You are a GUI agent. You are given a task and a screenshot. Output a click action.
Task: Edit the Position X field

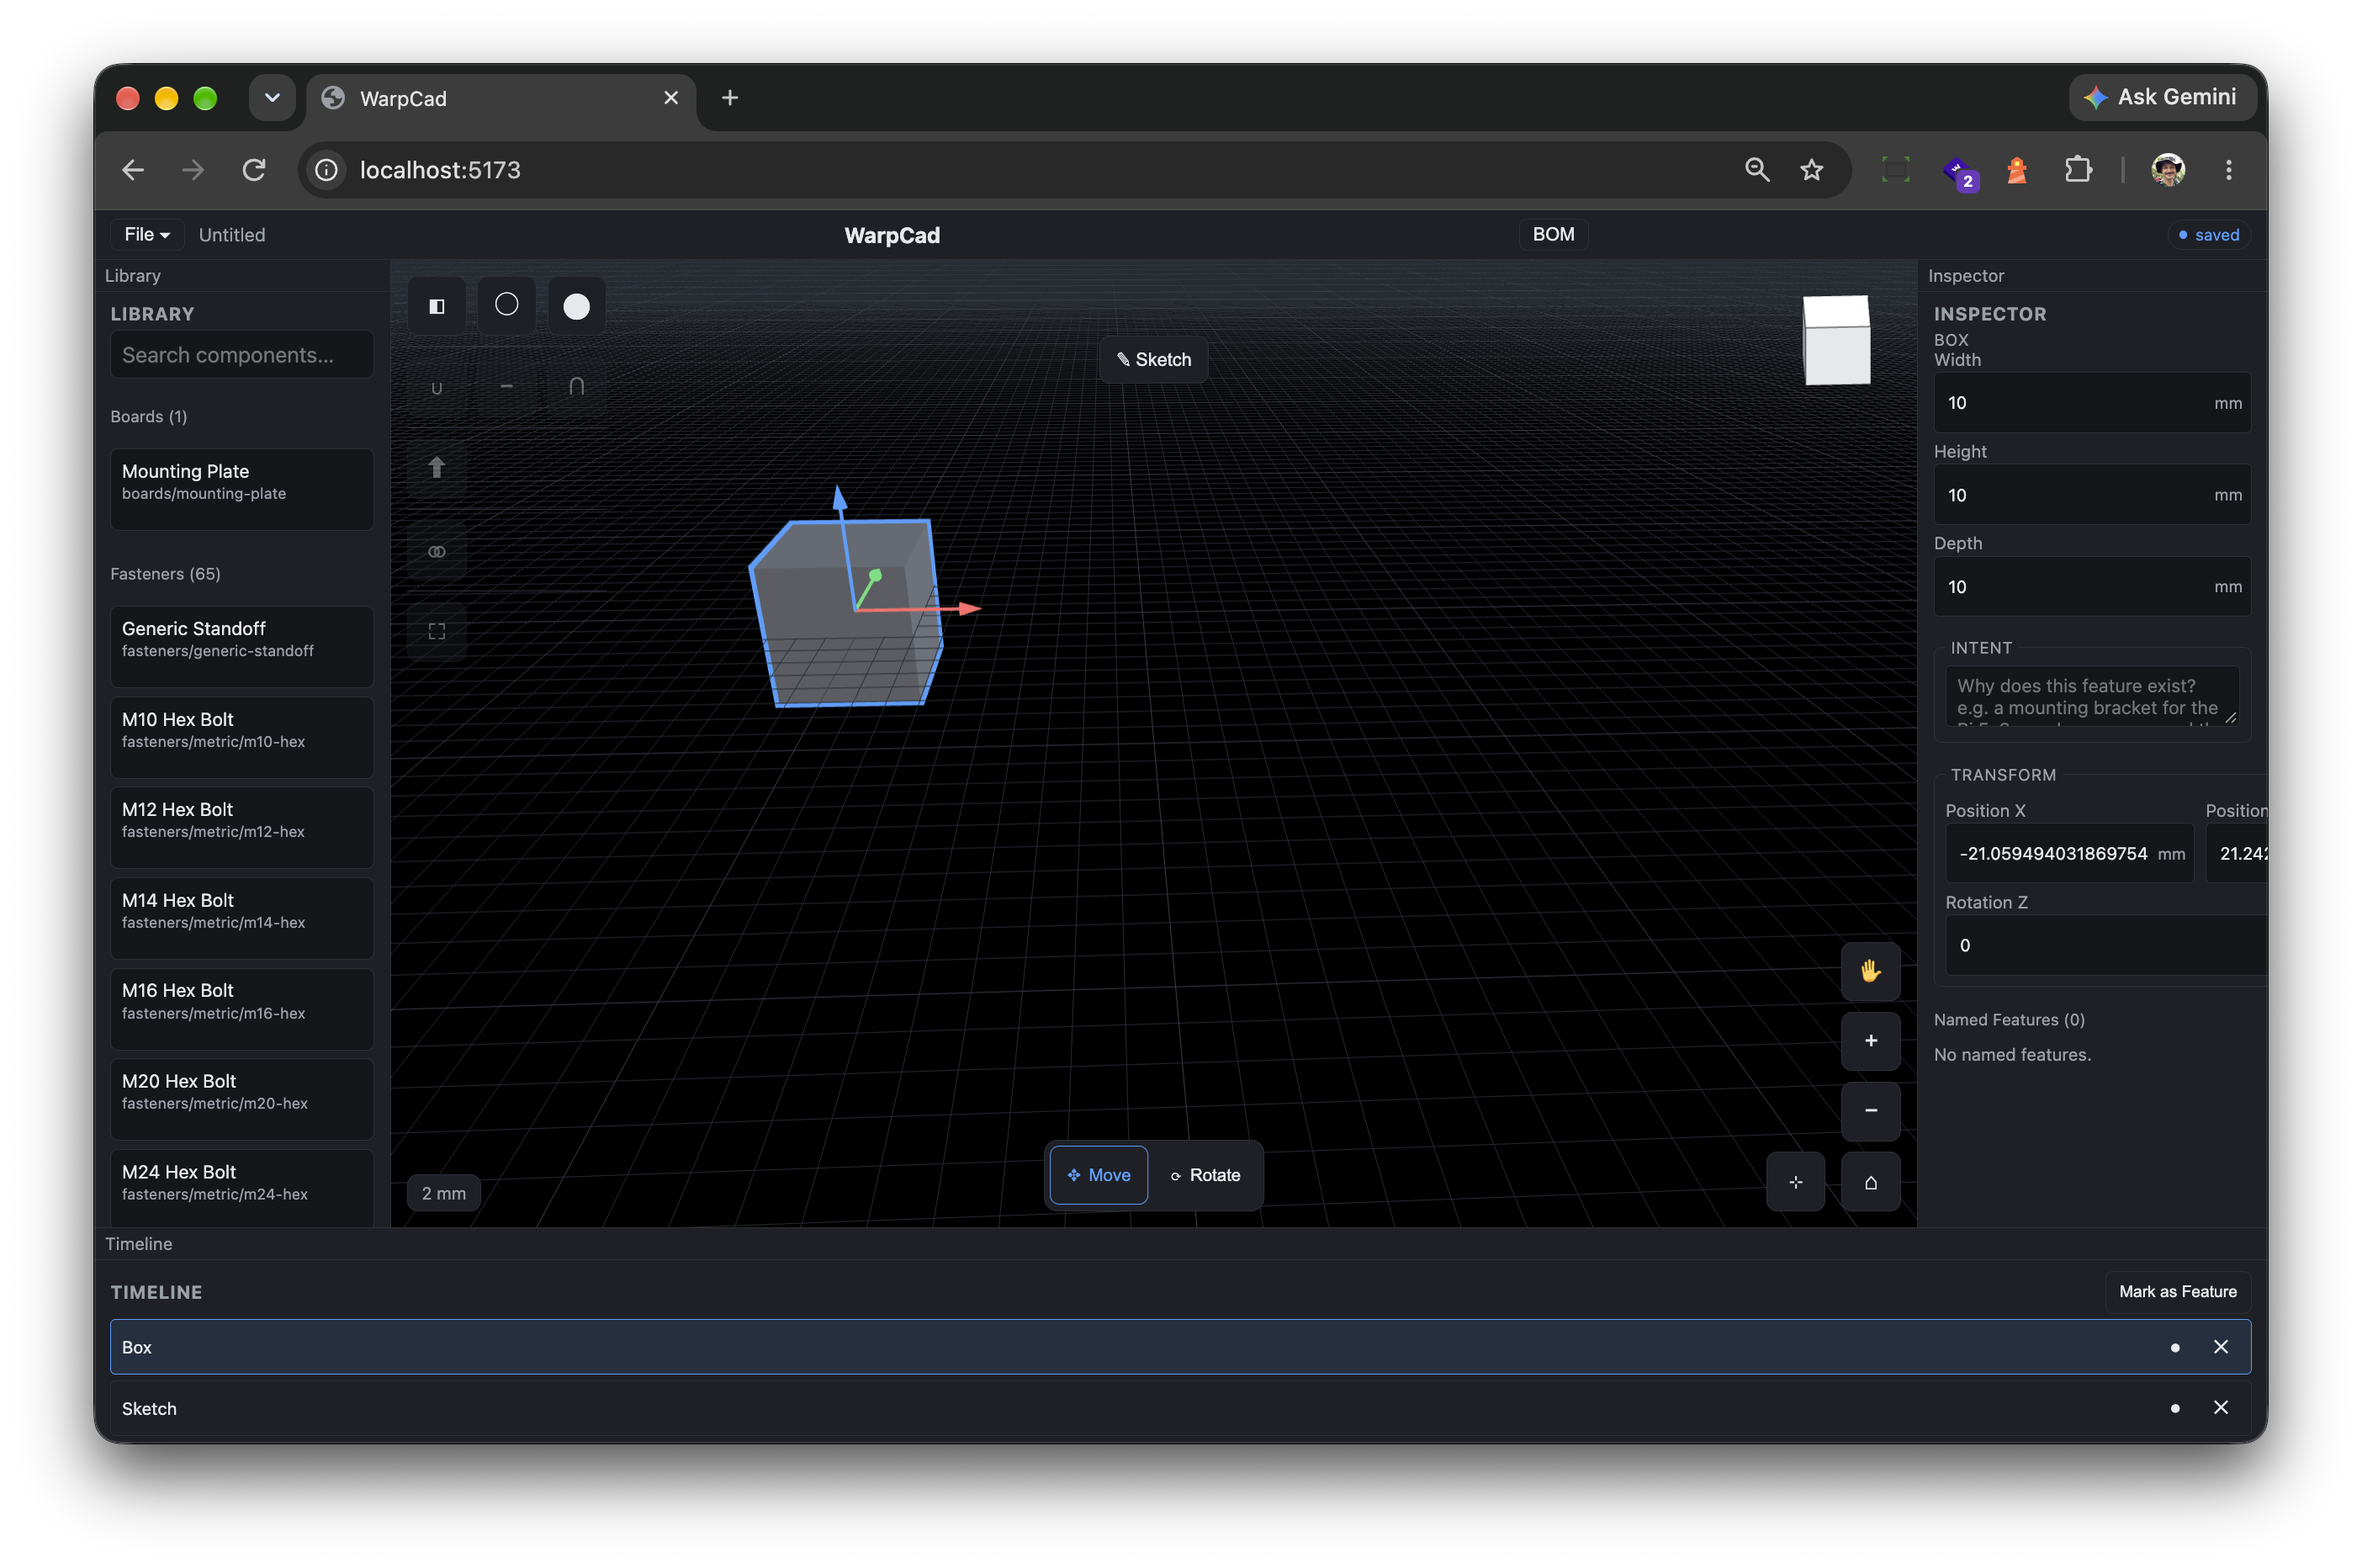[x=2069, y=853]
